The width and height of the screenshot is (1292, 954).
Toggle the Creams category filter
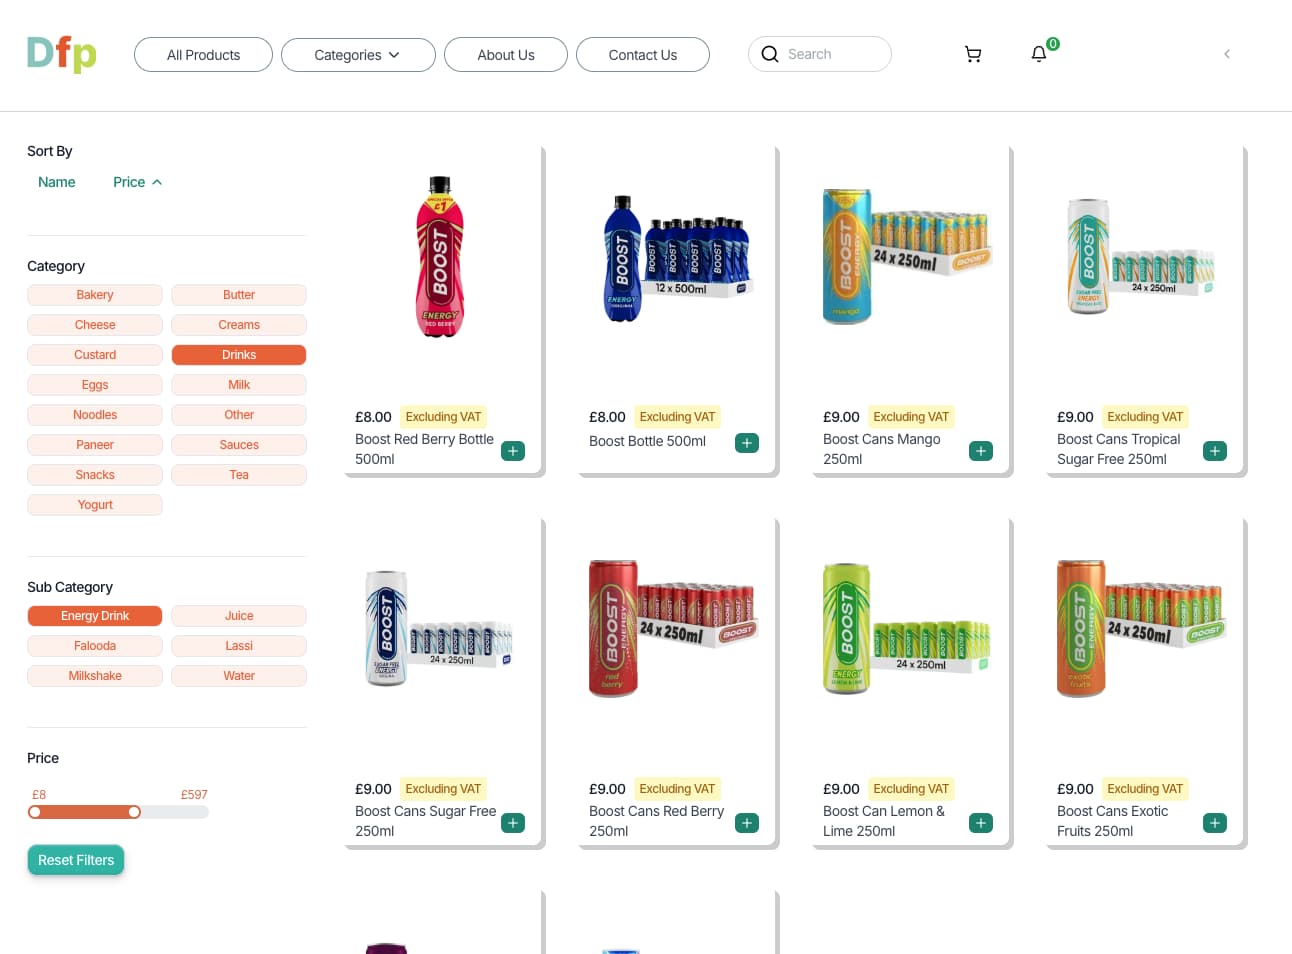click(x=239, y=325)
